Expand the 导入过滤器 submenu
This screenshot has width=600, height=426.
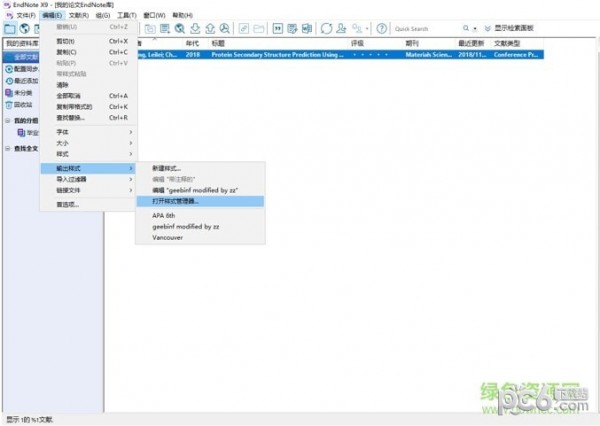[x=89, y=179]
